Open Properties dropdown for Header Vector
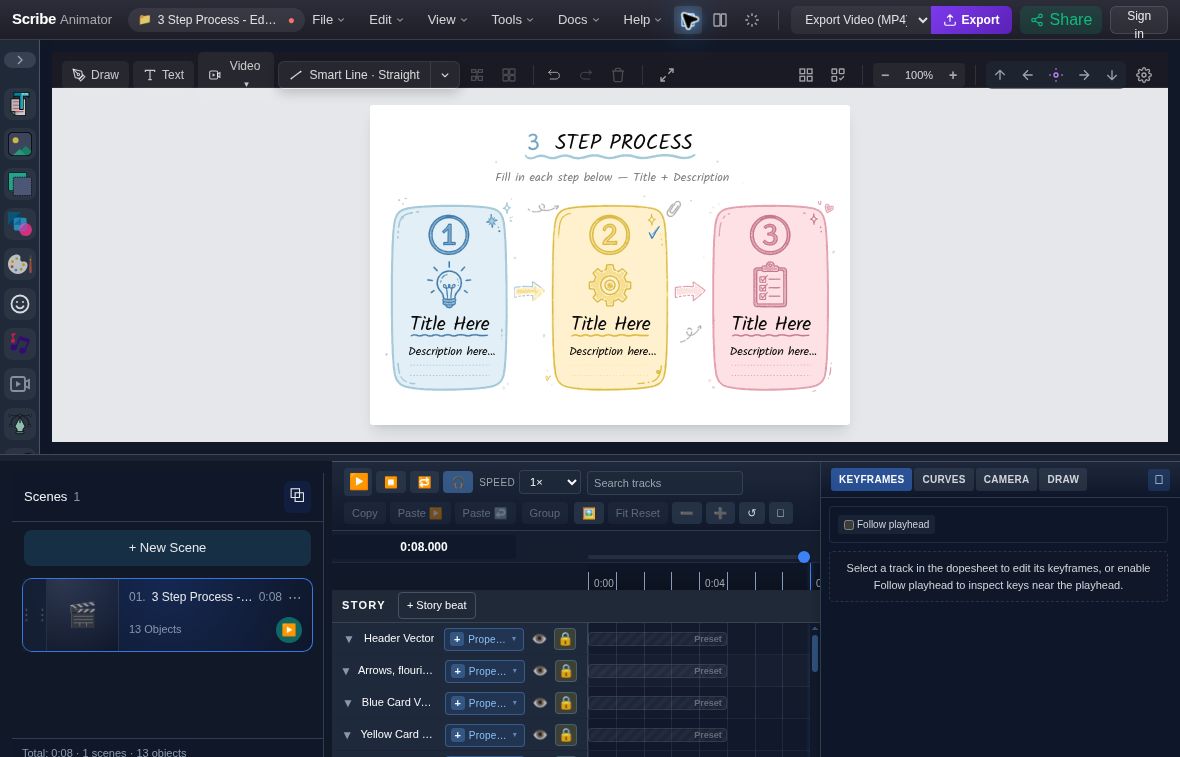This screenshot has width=1180, height=757. (484, 639)
